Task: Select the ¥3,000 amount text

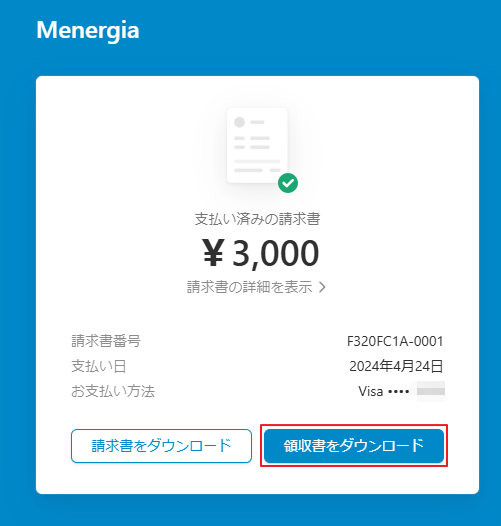Action: (x=260, y=253)
